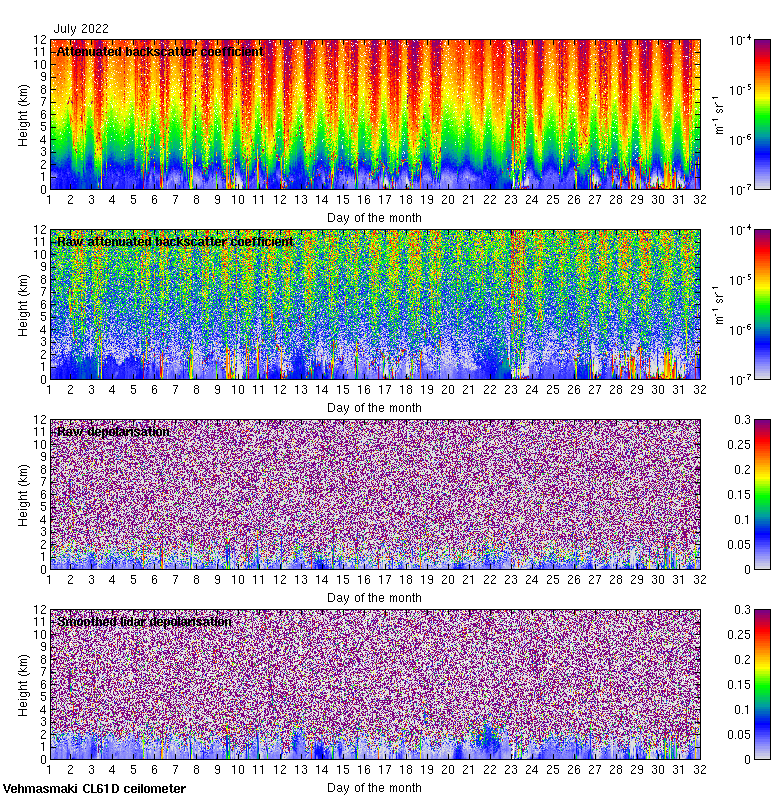
Task: Click Day of the month label under bottom plot
Action: [374, 787]
